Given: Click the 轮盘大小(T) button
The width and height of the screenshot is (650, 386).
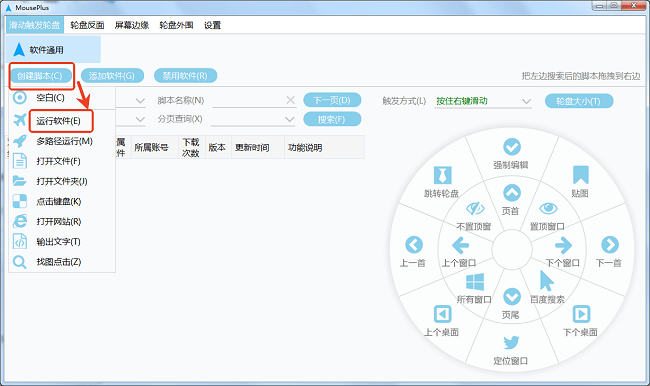Looking at the screenshot, I should point(579,101).
